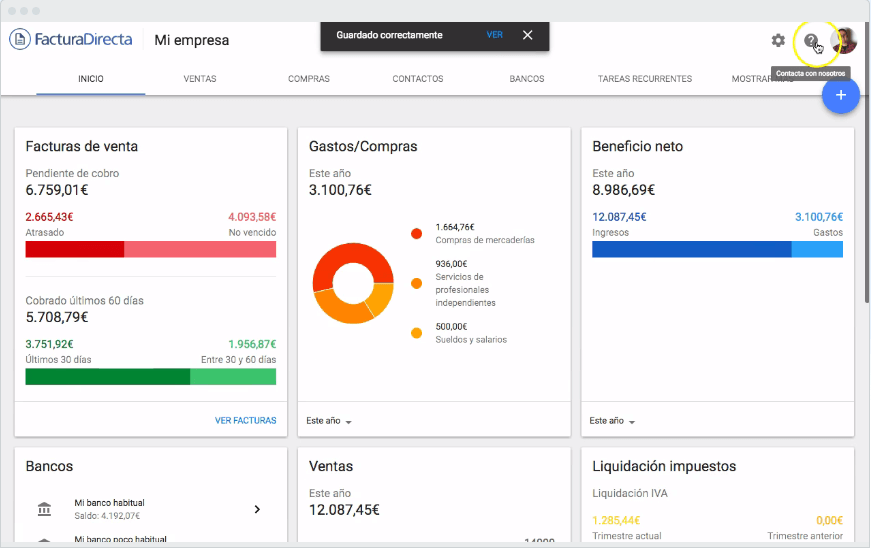The height and width of the screenshot is (549, 871).
Task: Switch to the Ventas tab
Action: click(200, 79)
